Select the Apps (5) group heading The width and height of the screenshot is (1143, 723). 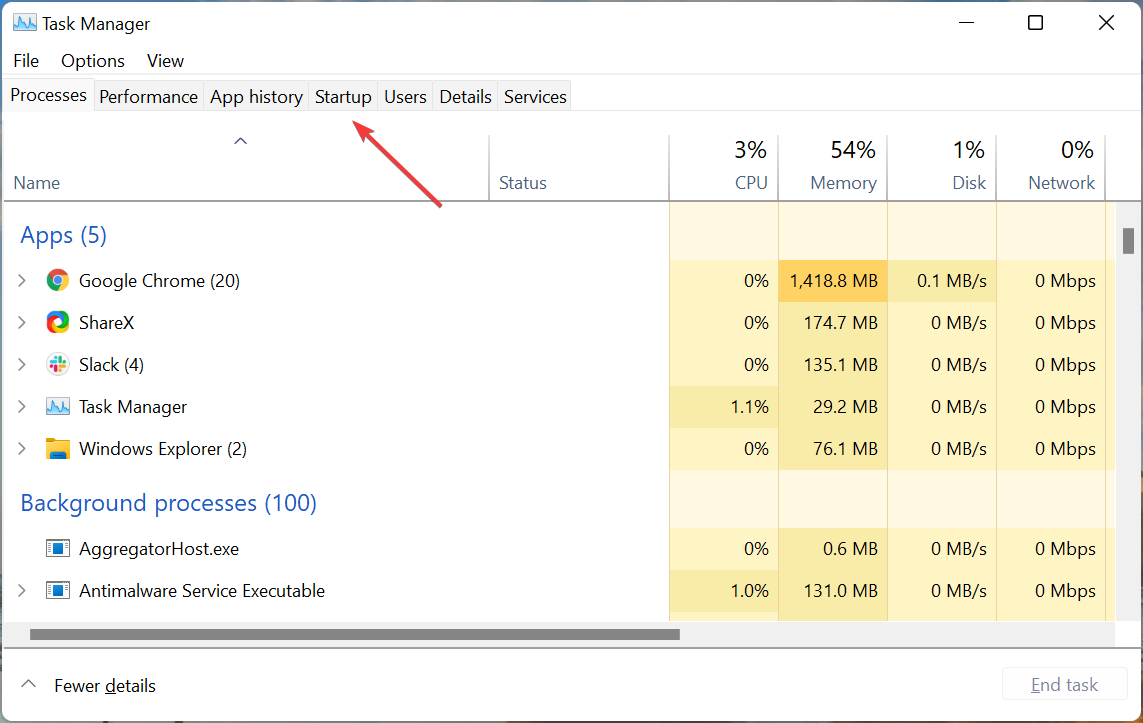coord(63,235)
